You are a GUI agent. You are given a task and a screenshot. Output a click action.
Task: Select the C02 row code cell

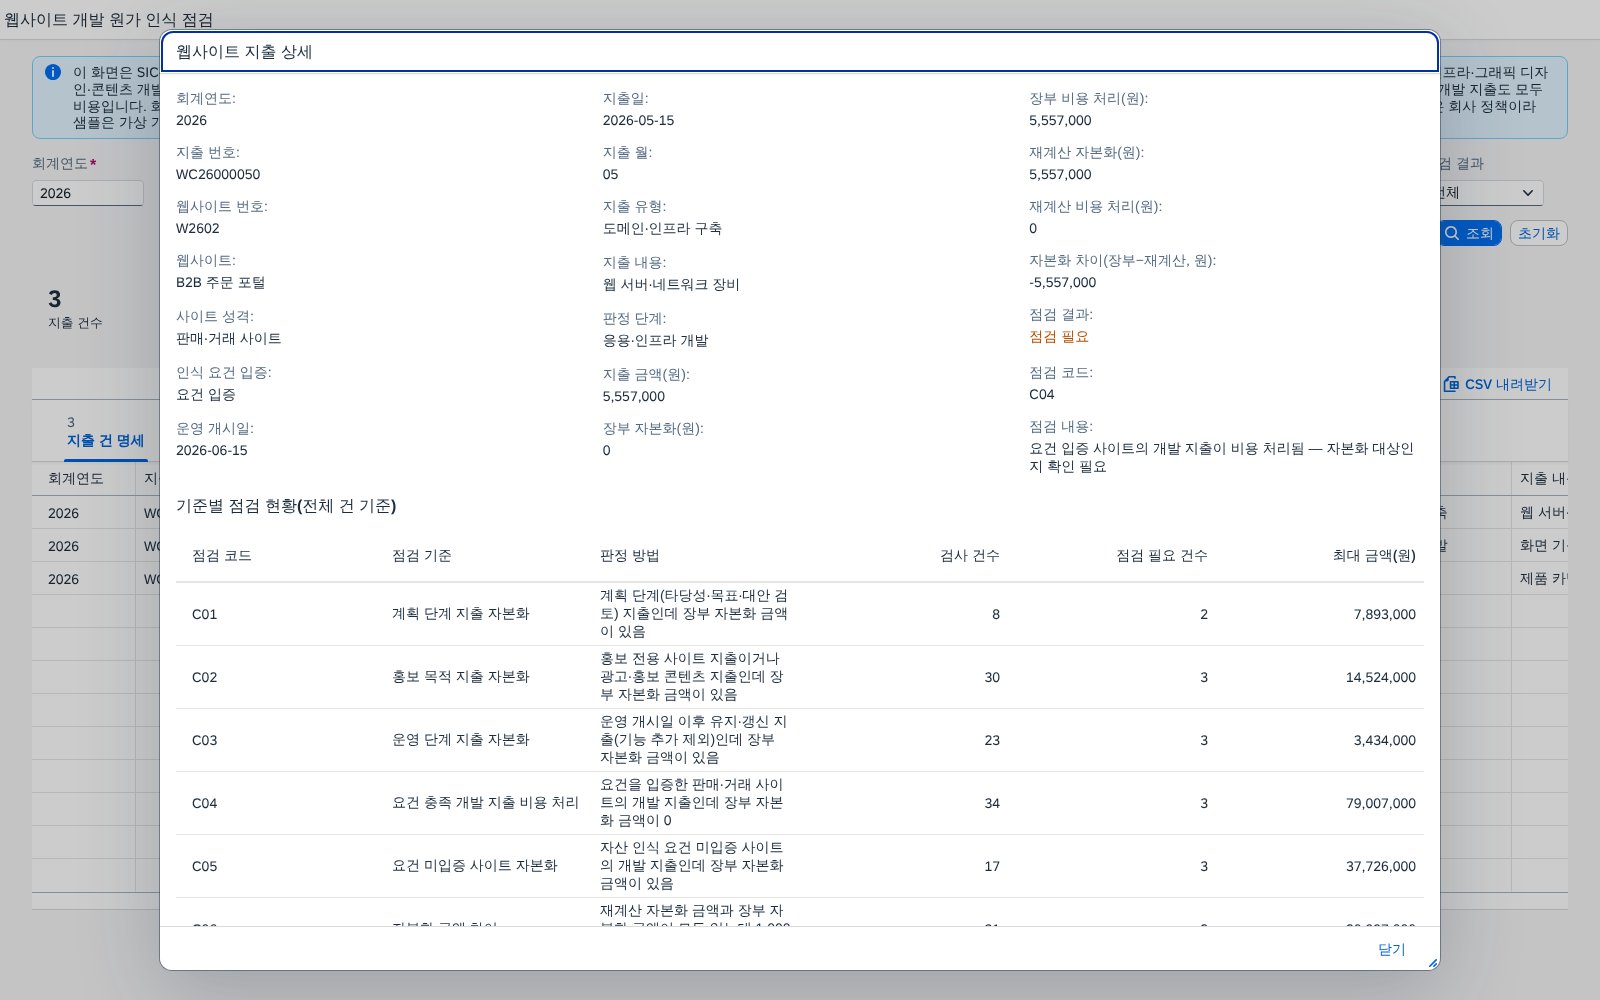tap(205, 677)
